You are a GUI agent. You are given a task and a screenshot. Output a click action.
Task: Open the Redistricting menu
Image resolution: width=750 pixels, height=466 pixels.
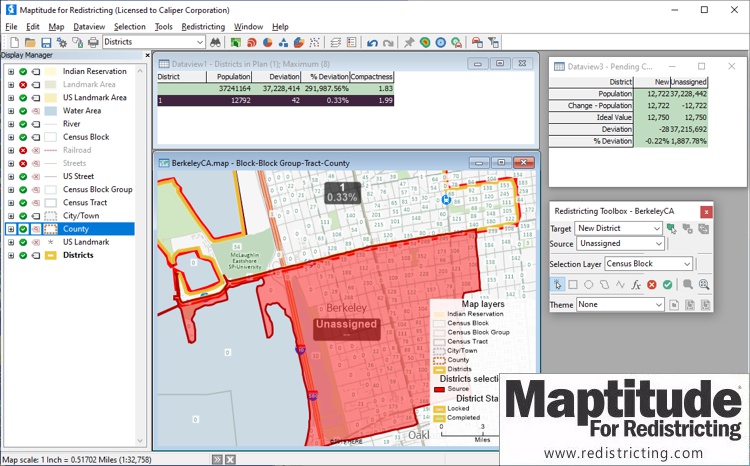click(203, 26)
